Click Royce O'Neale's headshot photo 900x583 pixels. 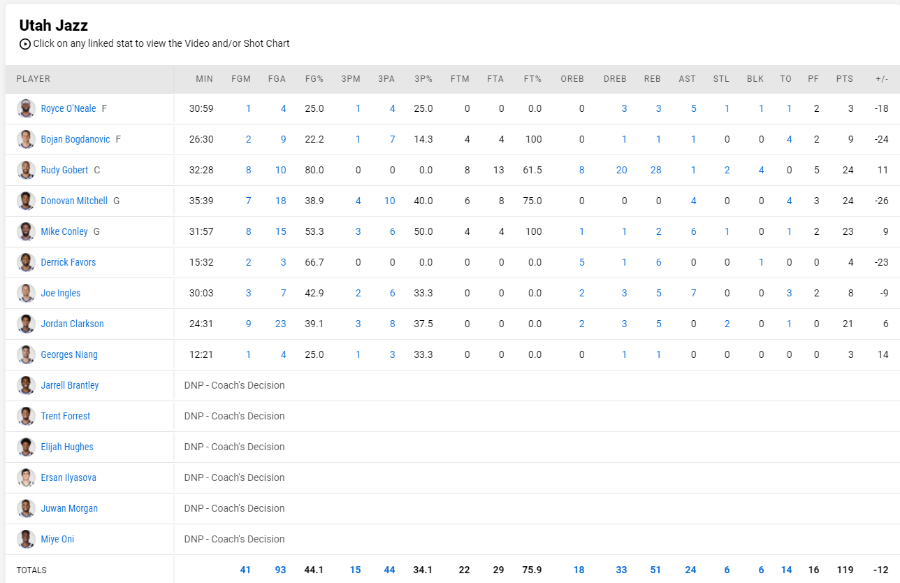click(26, 108)
